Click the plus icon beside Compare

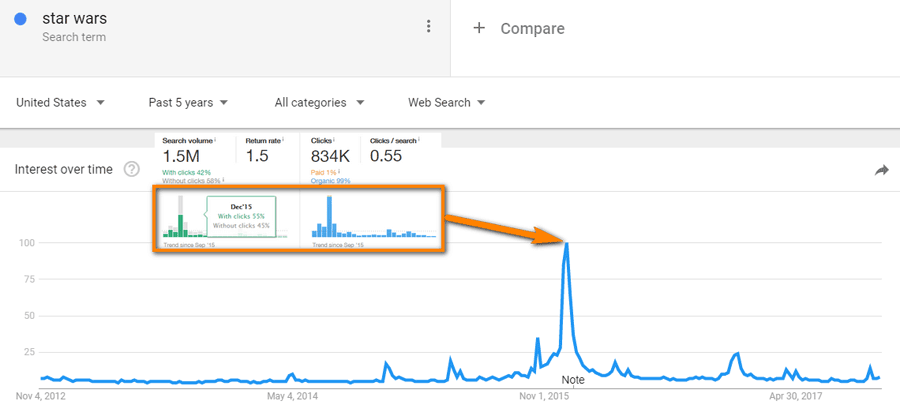point(479,28)
